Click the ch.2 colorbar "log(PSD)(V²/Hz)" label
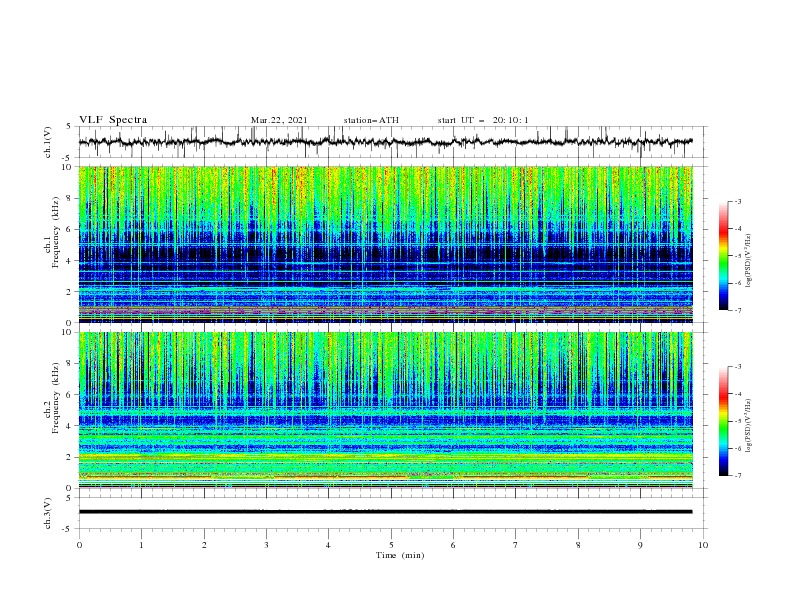This screenshot has width=792, height=612. click(749, 425)
